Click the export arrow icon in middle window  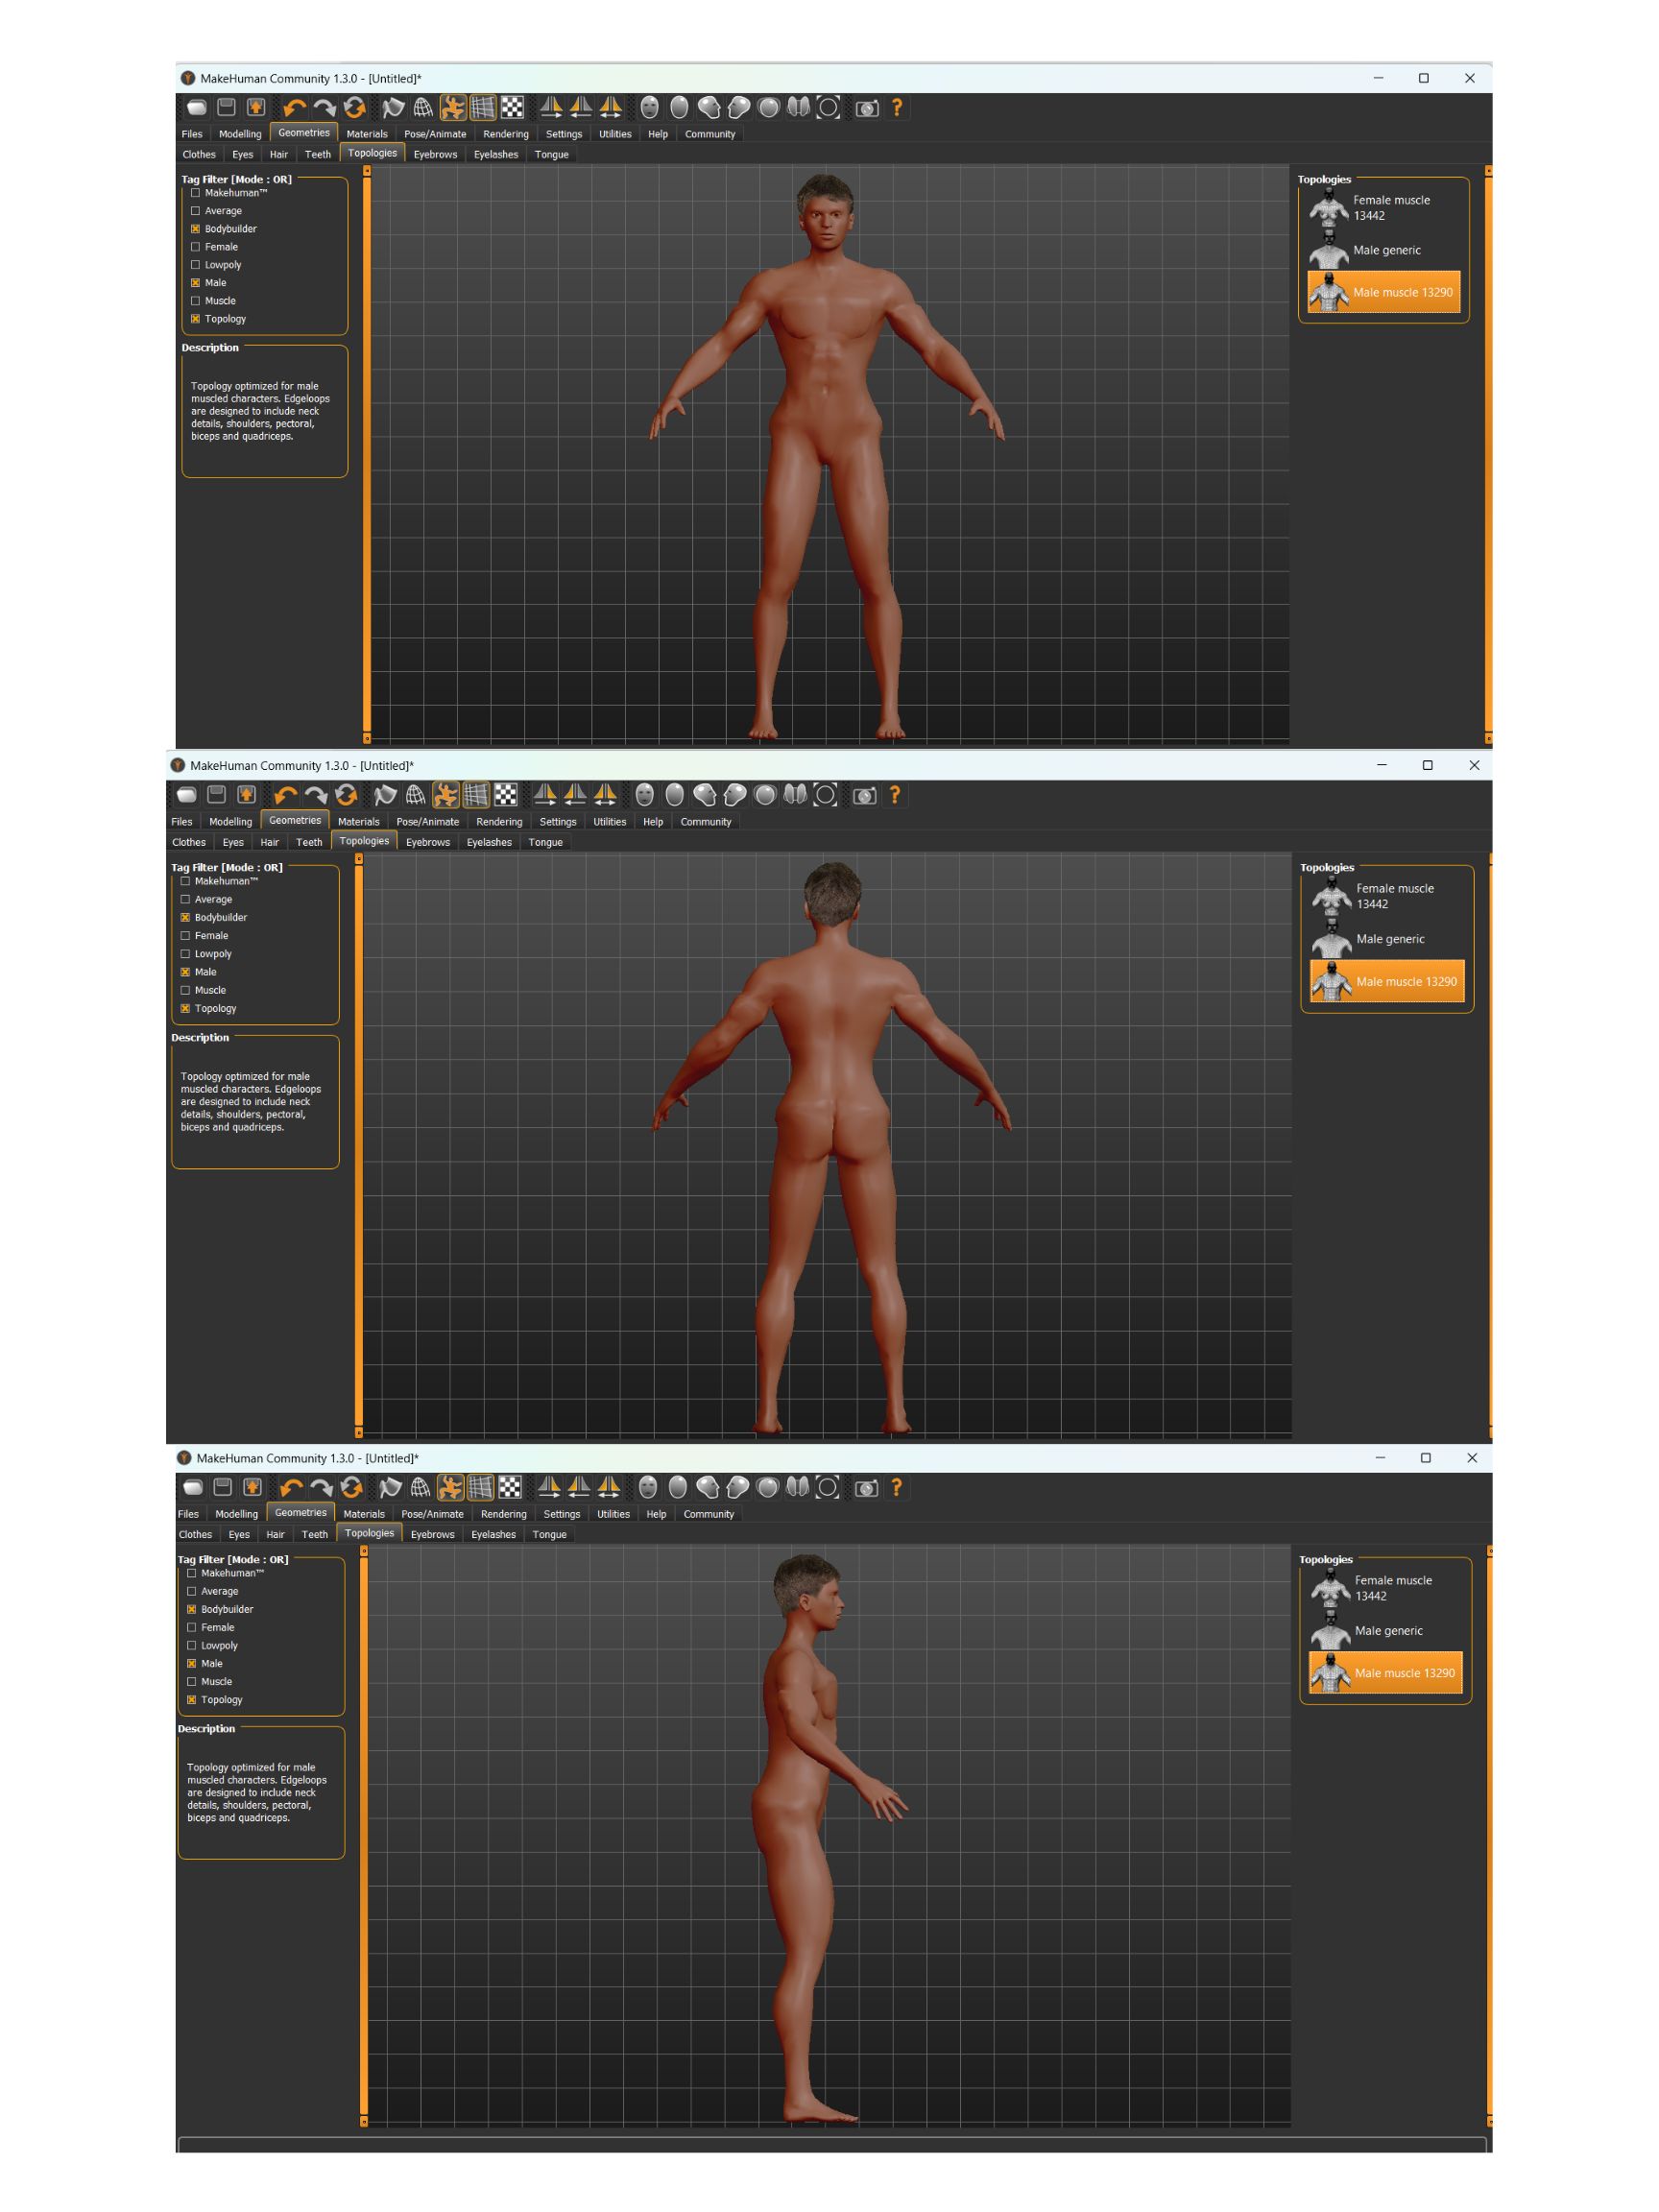point(246,795)
